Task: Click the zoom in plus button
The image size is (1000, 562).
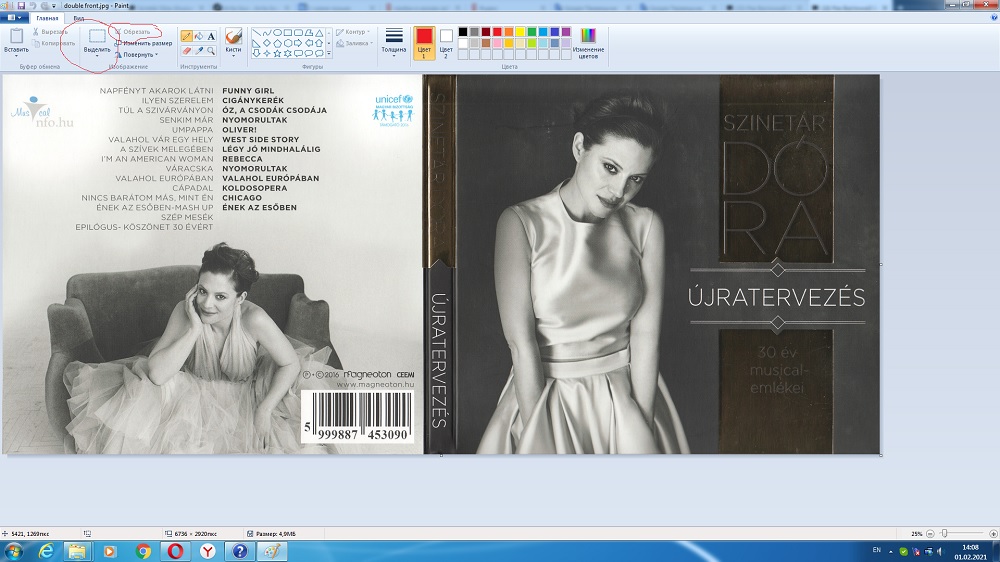Action: (993, 533)
